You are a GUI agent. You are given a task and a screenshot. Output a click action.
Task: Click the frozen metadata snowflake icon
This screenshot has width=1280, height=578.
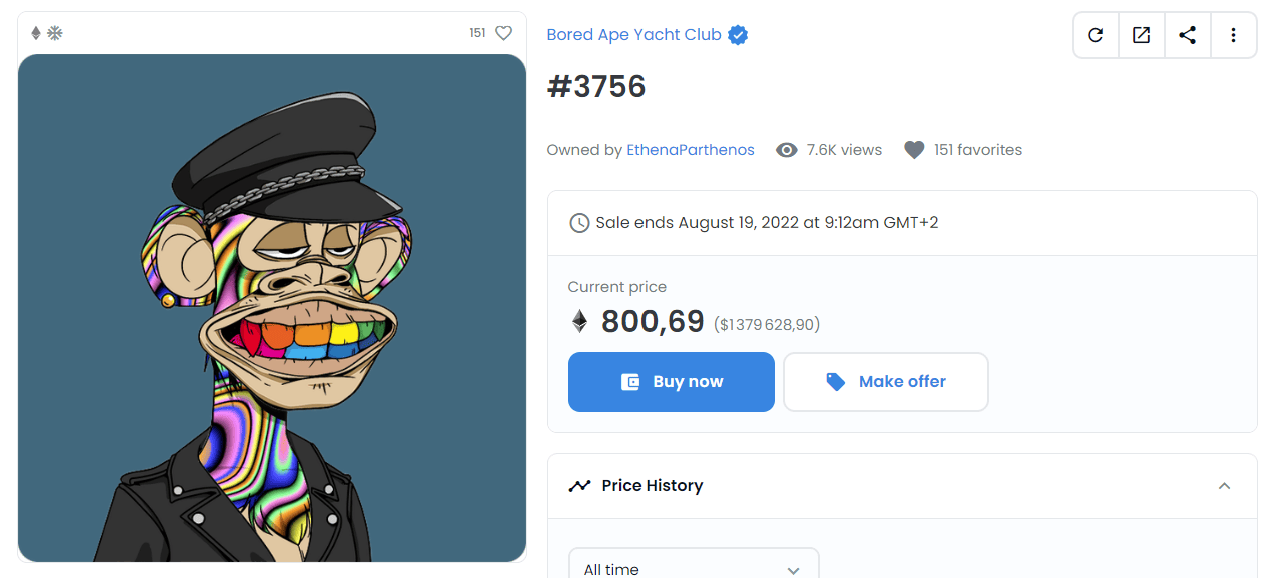click(55, 32)
